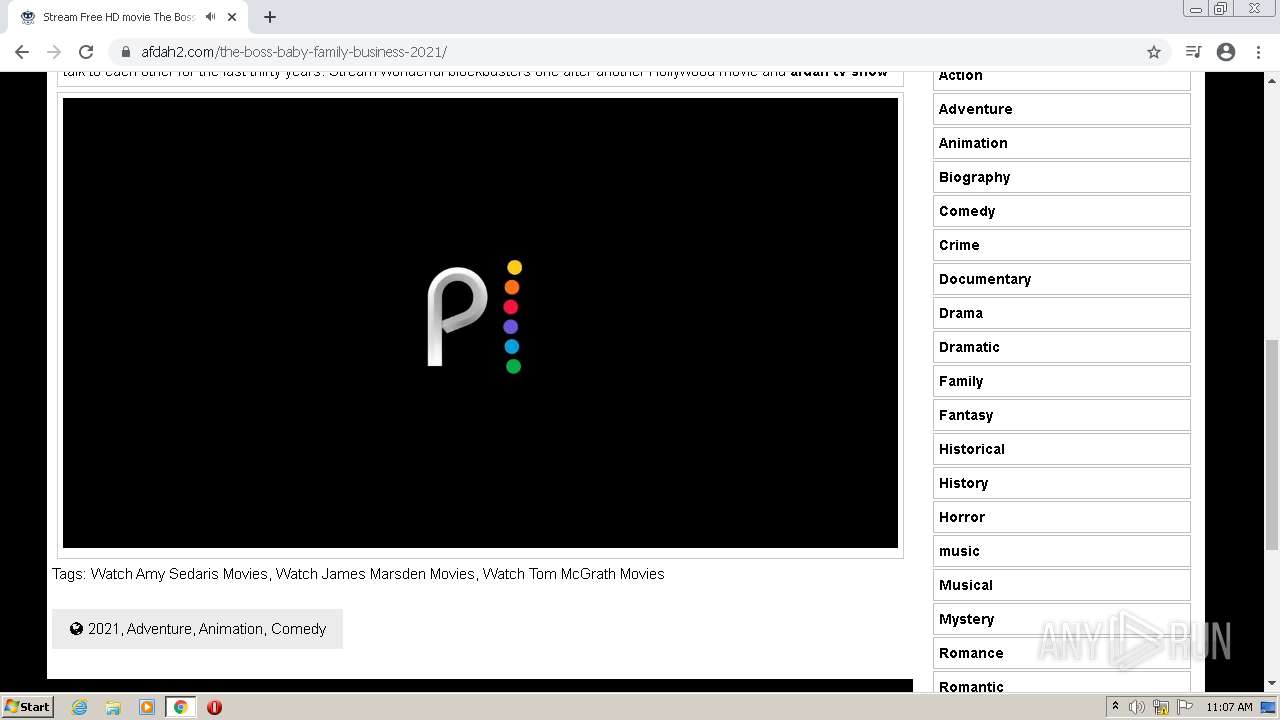Click the forward navigation arrow
Screen dimensions: 1280x720
[x=54, y=52]
